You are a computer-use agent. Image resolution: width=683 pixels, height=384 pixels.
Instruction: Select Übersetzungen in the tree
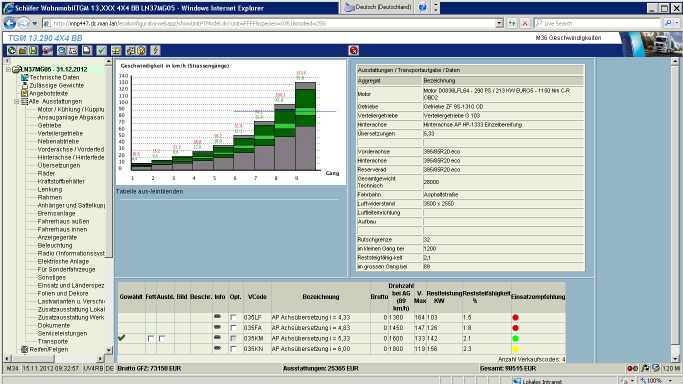pos(59,165)
